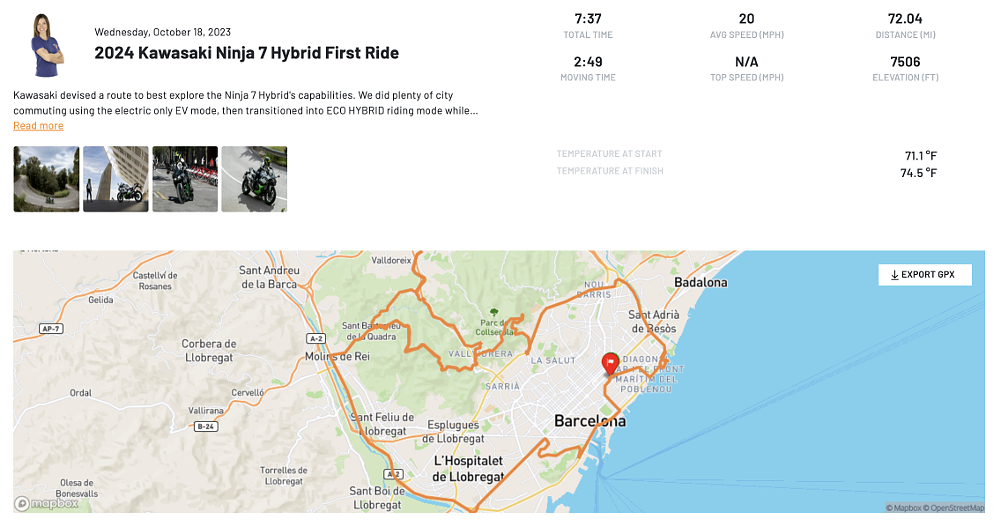Image resolution: width=1000 pixels, height=528 pixels.
Task: Click the Ordal label on map
Action: point(80,393)
